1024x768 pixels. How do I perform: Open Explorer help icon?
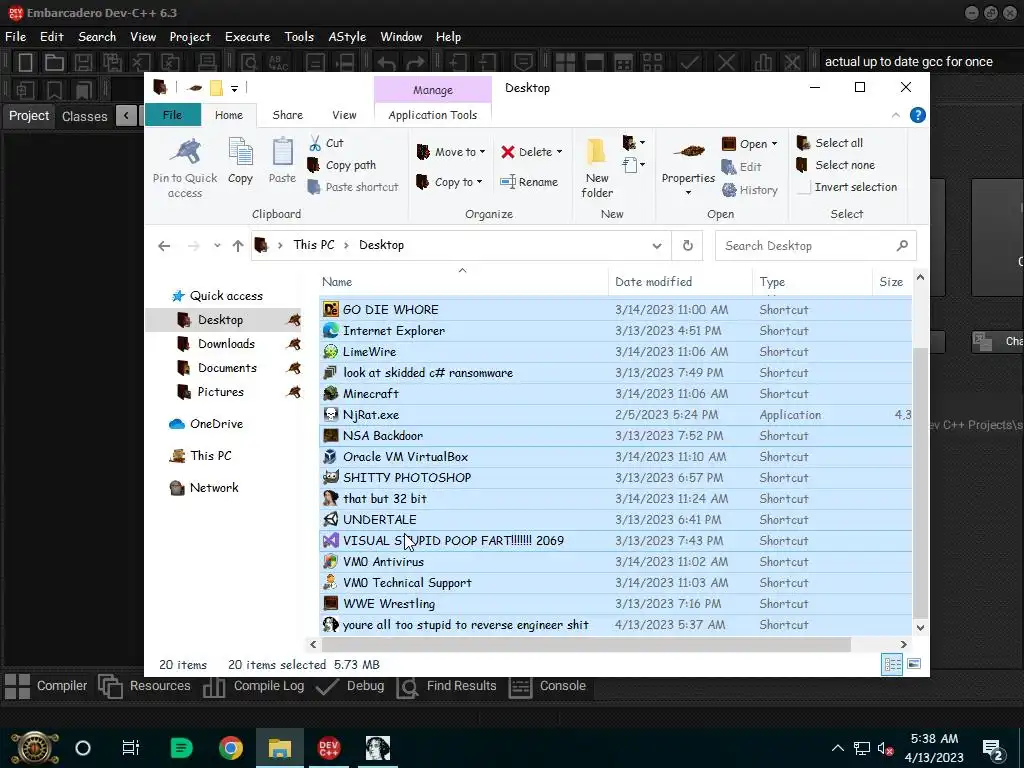pos(918,115)
